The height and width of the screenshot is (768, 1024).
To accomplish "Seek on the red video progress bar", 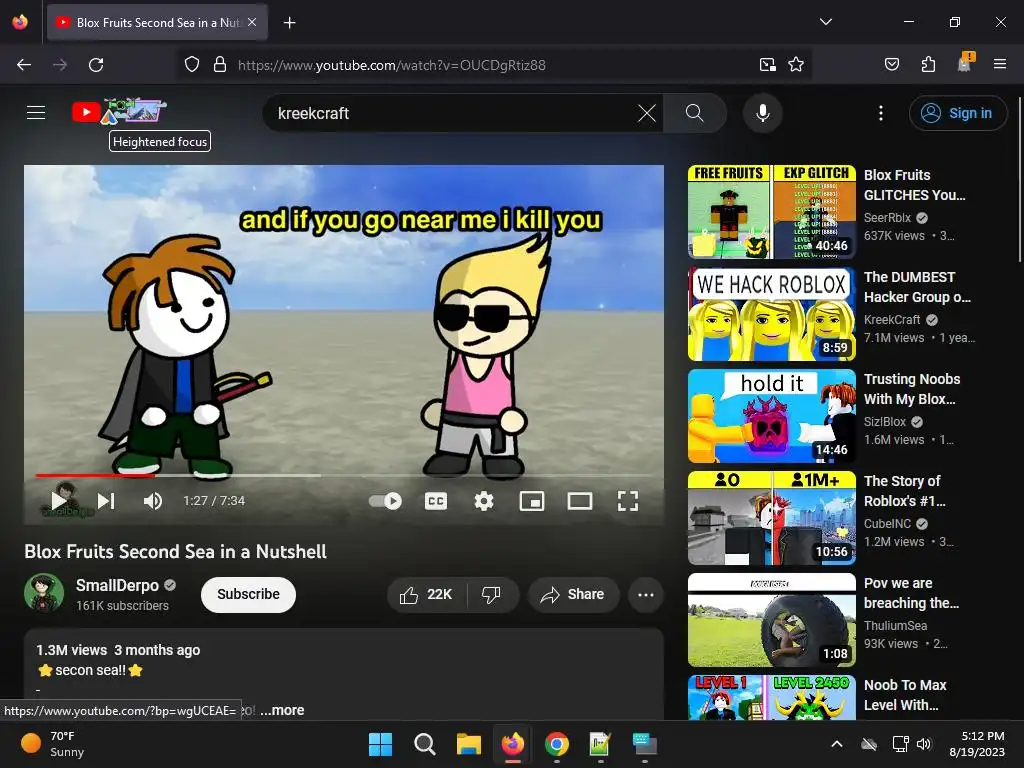I will click(344, 475).
